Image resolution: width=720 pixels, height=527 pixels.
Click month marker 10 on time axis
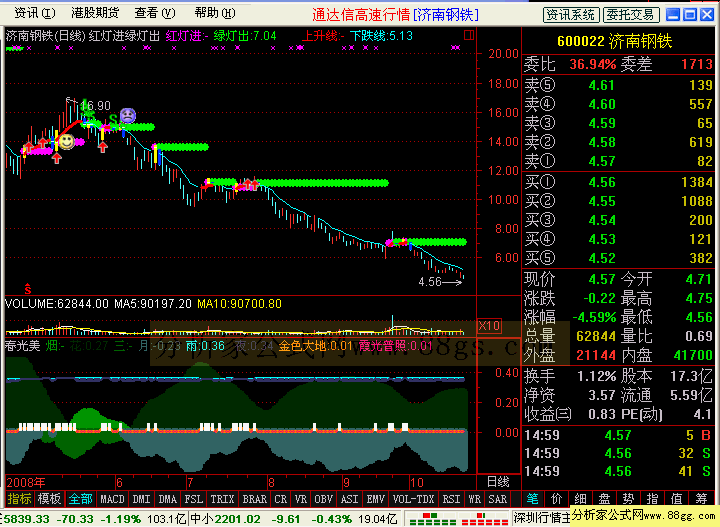[x=416, y=482]
